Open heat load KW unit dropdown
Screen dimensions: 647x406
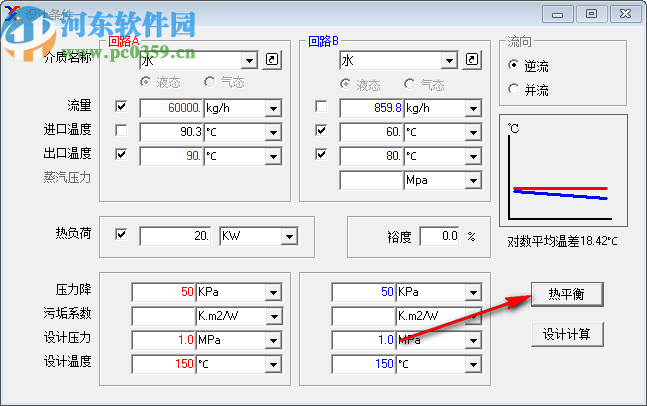[x=289, y=236]
